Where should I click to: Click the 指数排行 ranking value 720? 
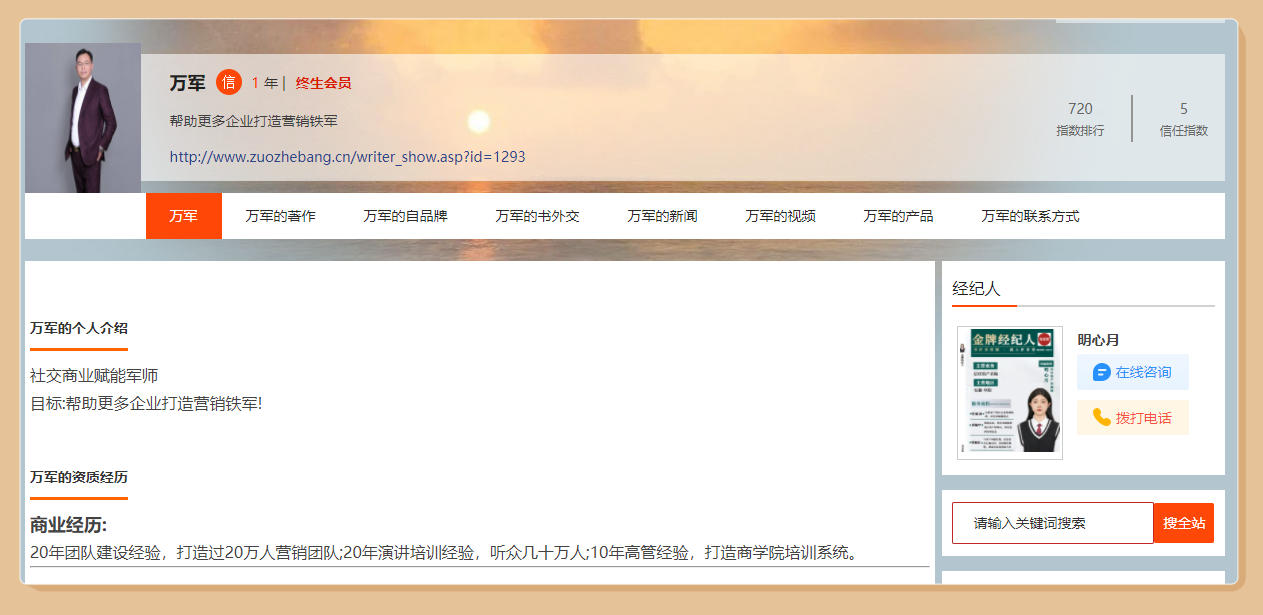point(1080,109)
